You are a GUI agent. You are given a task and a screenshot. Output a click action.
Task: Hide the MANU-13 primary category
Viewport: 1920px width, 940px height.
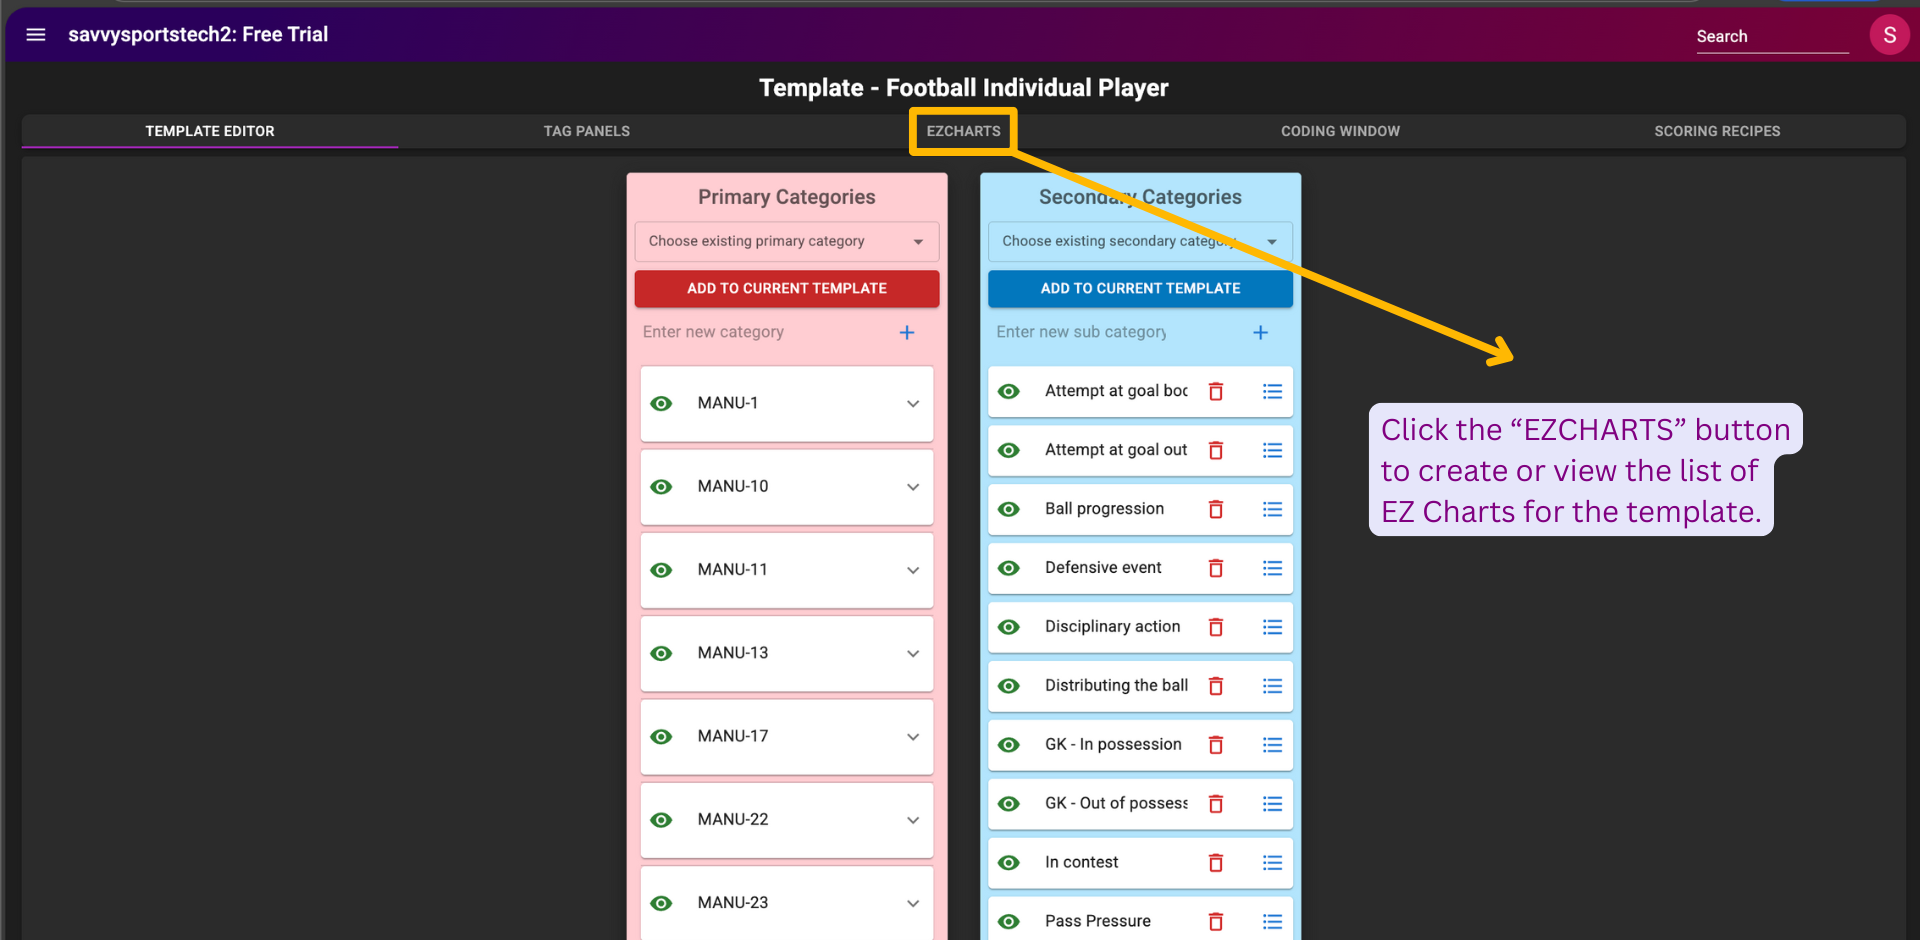[661, 653]
